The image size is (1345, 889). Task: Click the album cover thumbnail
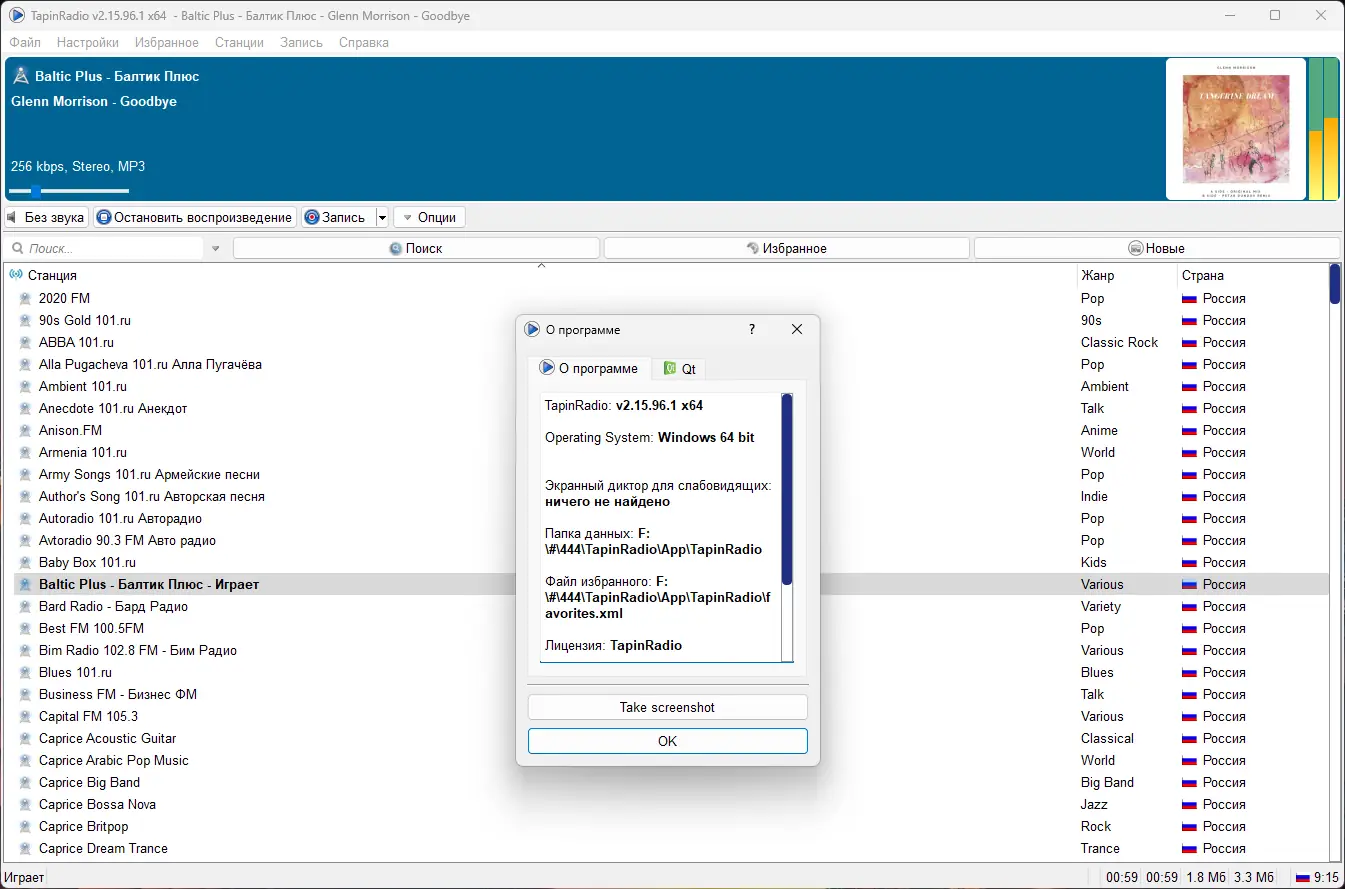(x=1236, y=129)
